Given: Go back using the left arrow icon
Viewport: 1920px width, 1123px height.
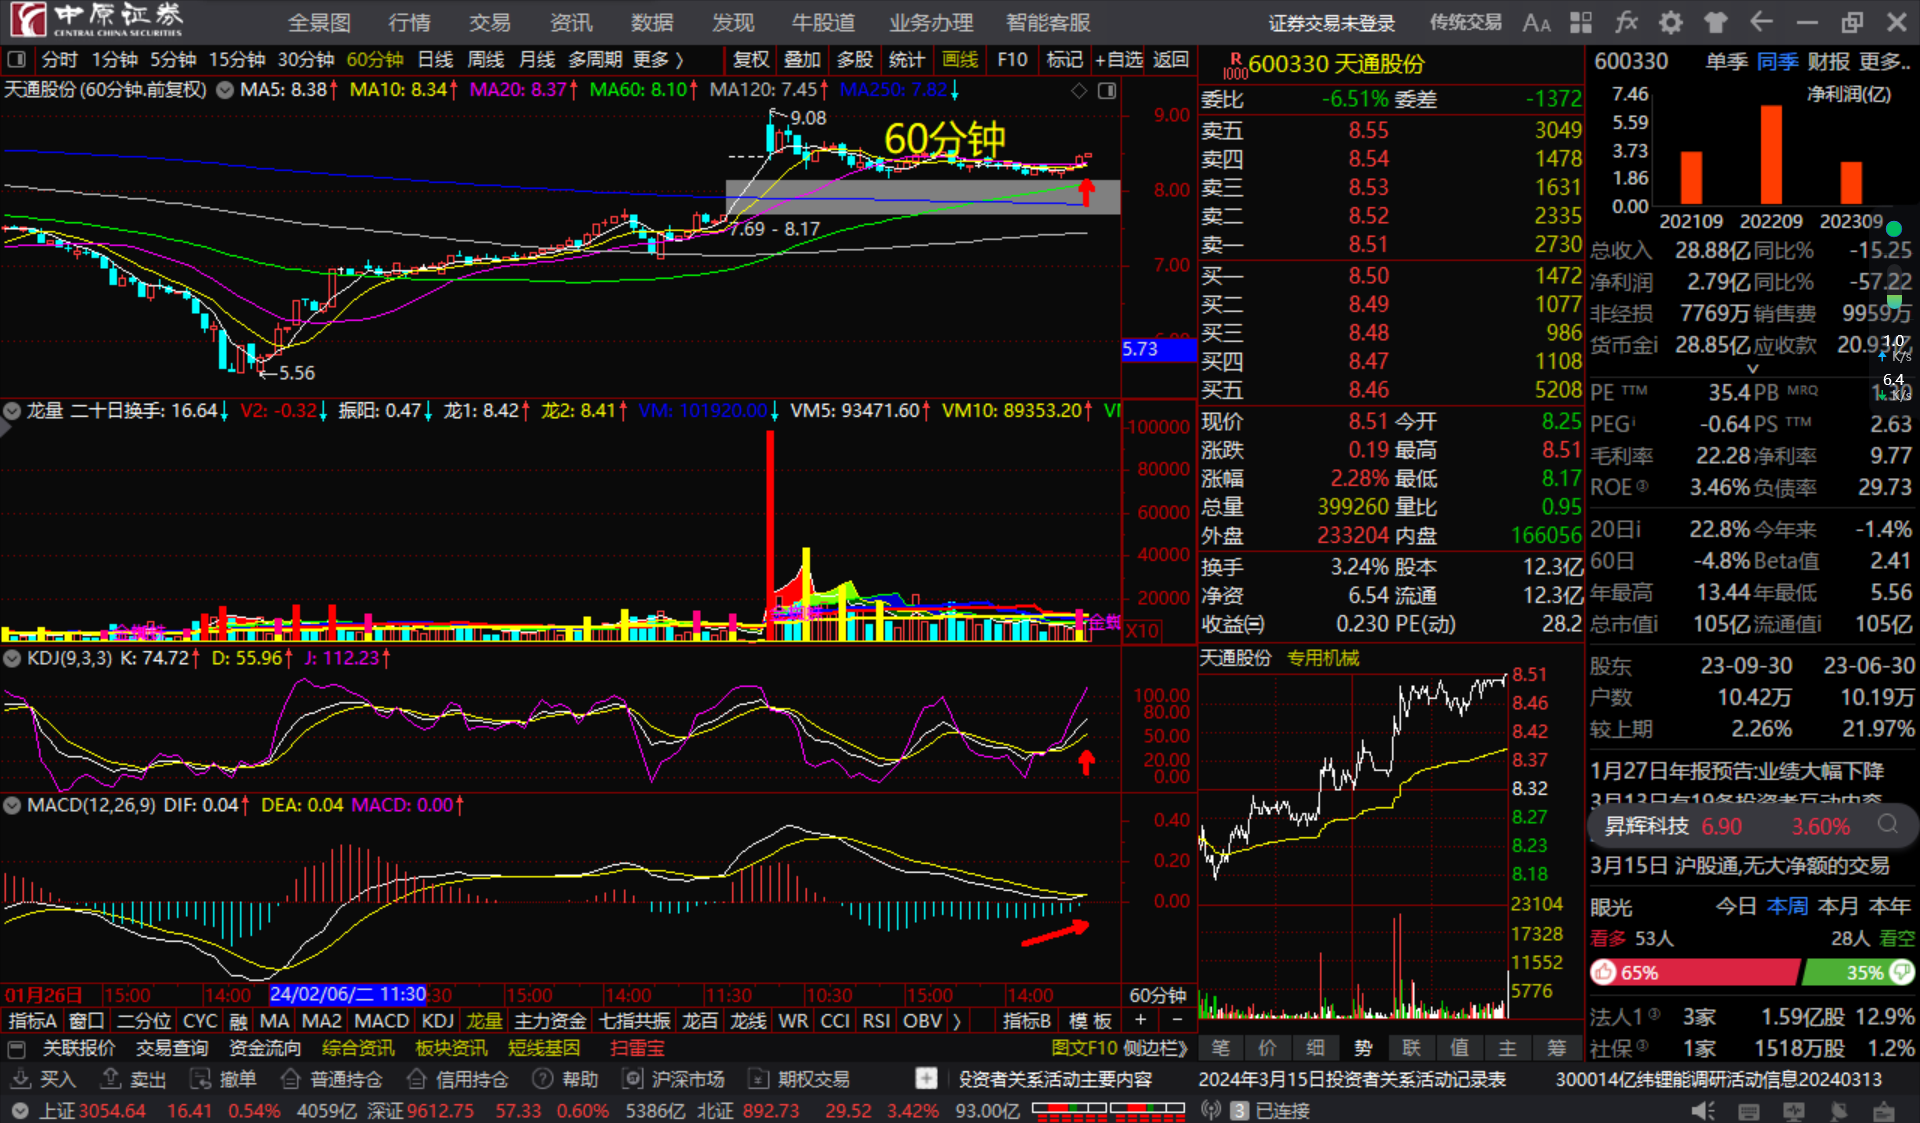Looking at the screenshot, I should click(1761, 22).
